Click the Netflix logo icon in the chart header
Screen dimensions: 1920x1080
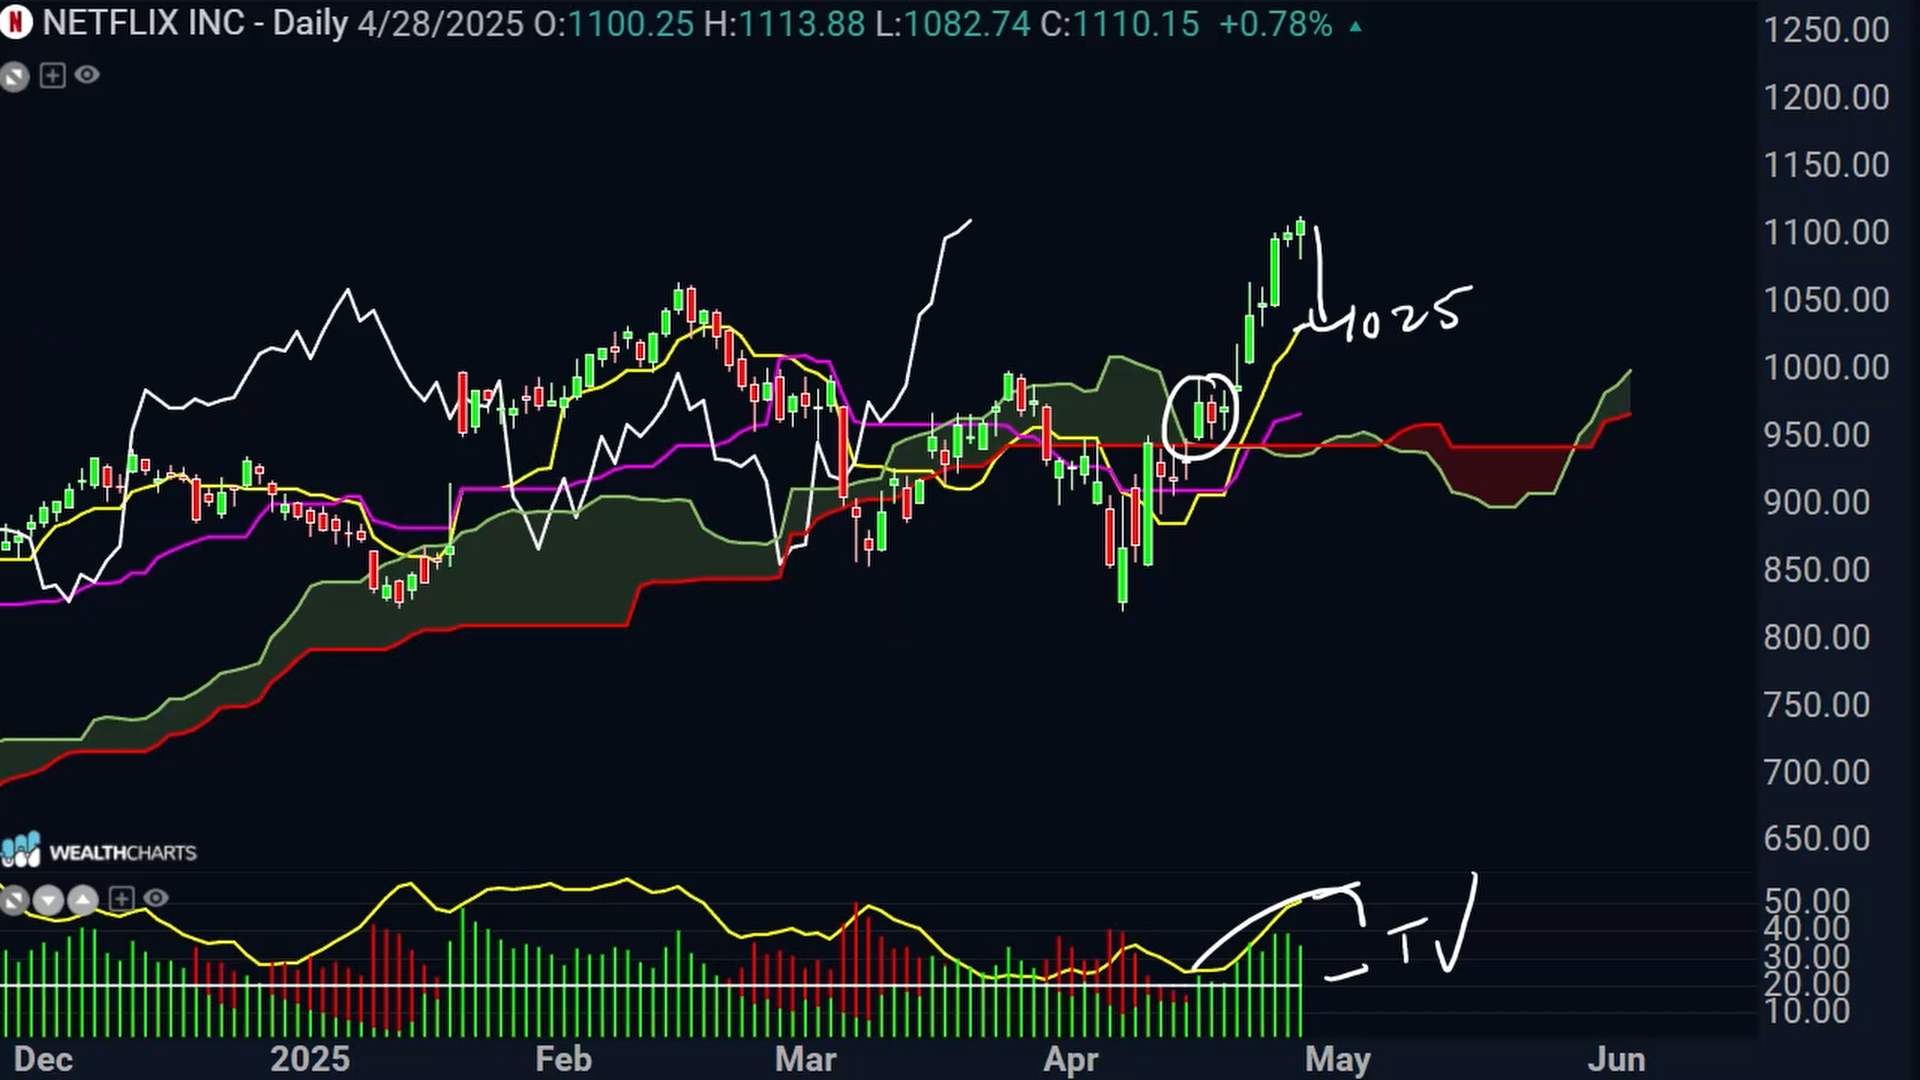point(16,23)
